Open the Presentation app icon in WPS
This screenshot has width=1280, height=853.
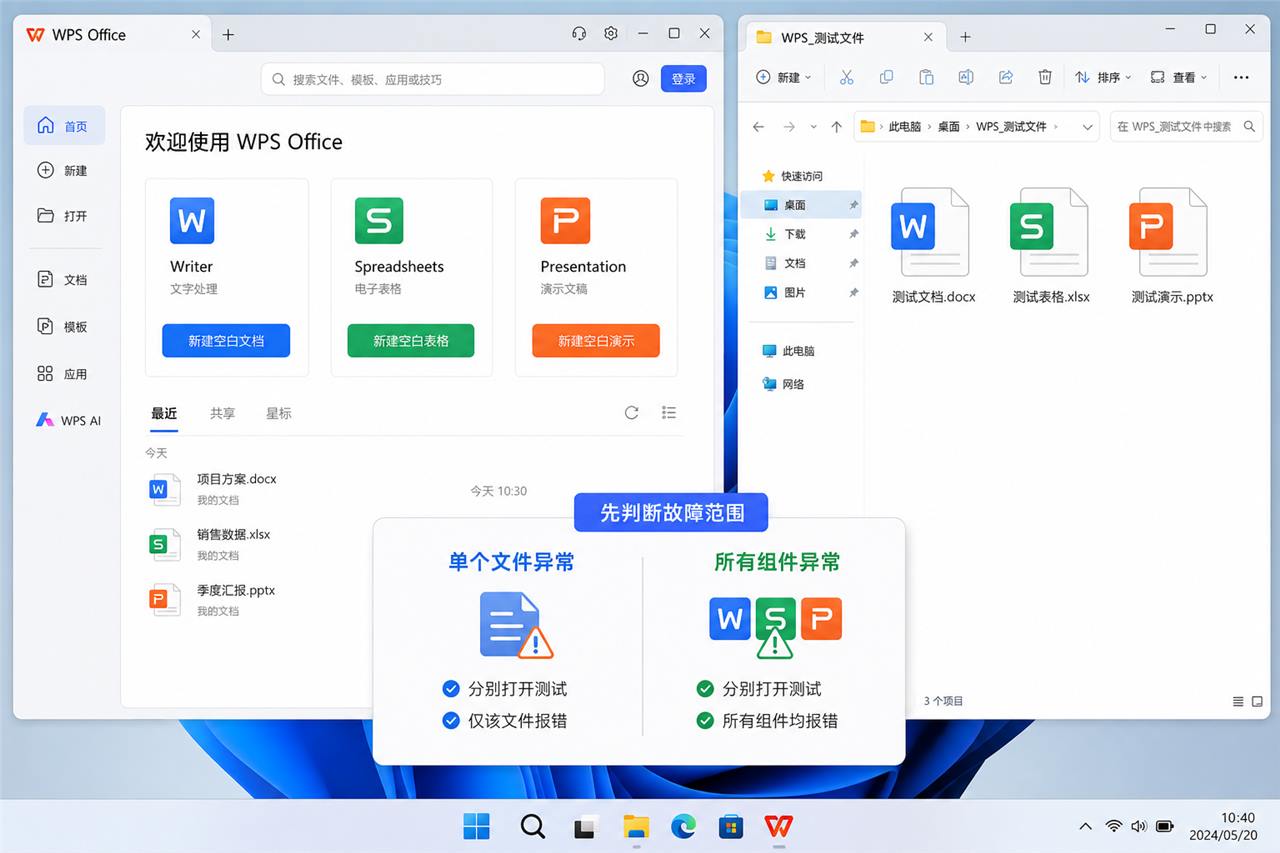pos(565,220)
